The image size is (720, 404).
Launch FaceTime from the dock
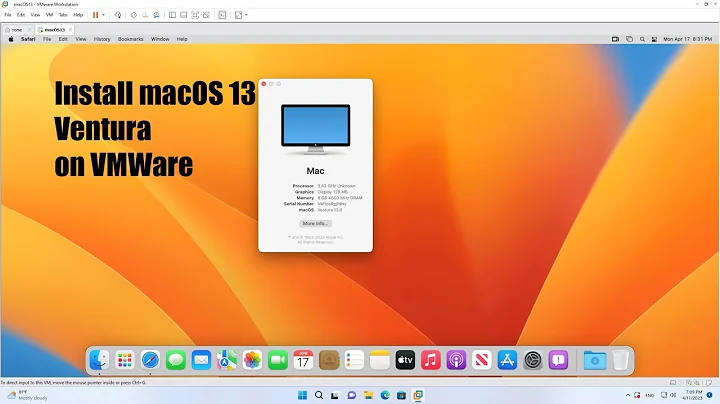pos(278,360)
